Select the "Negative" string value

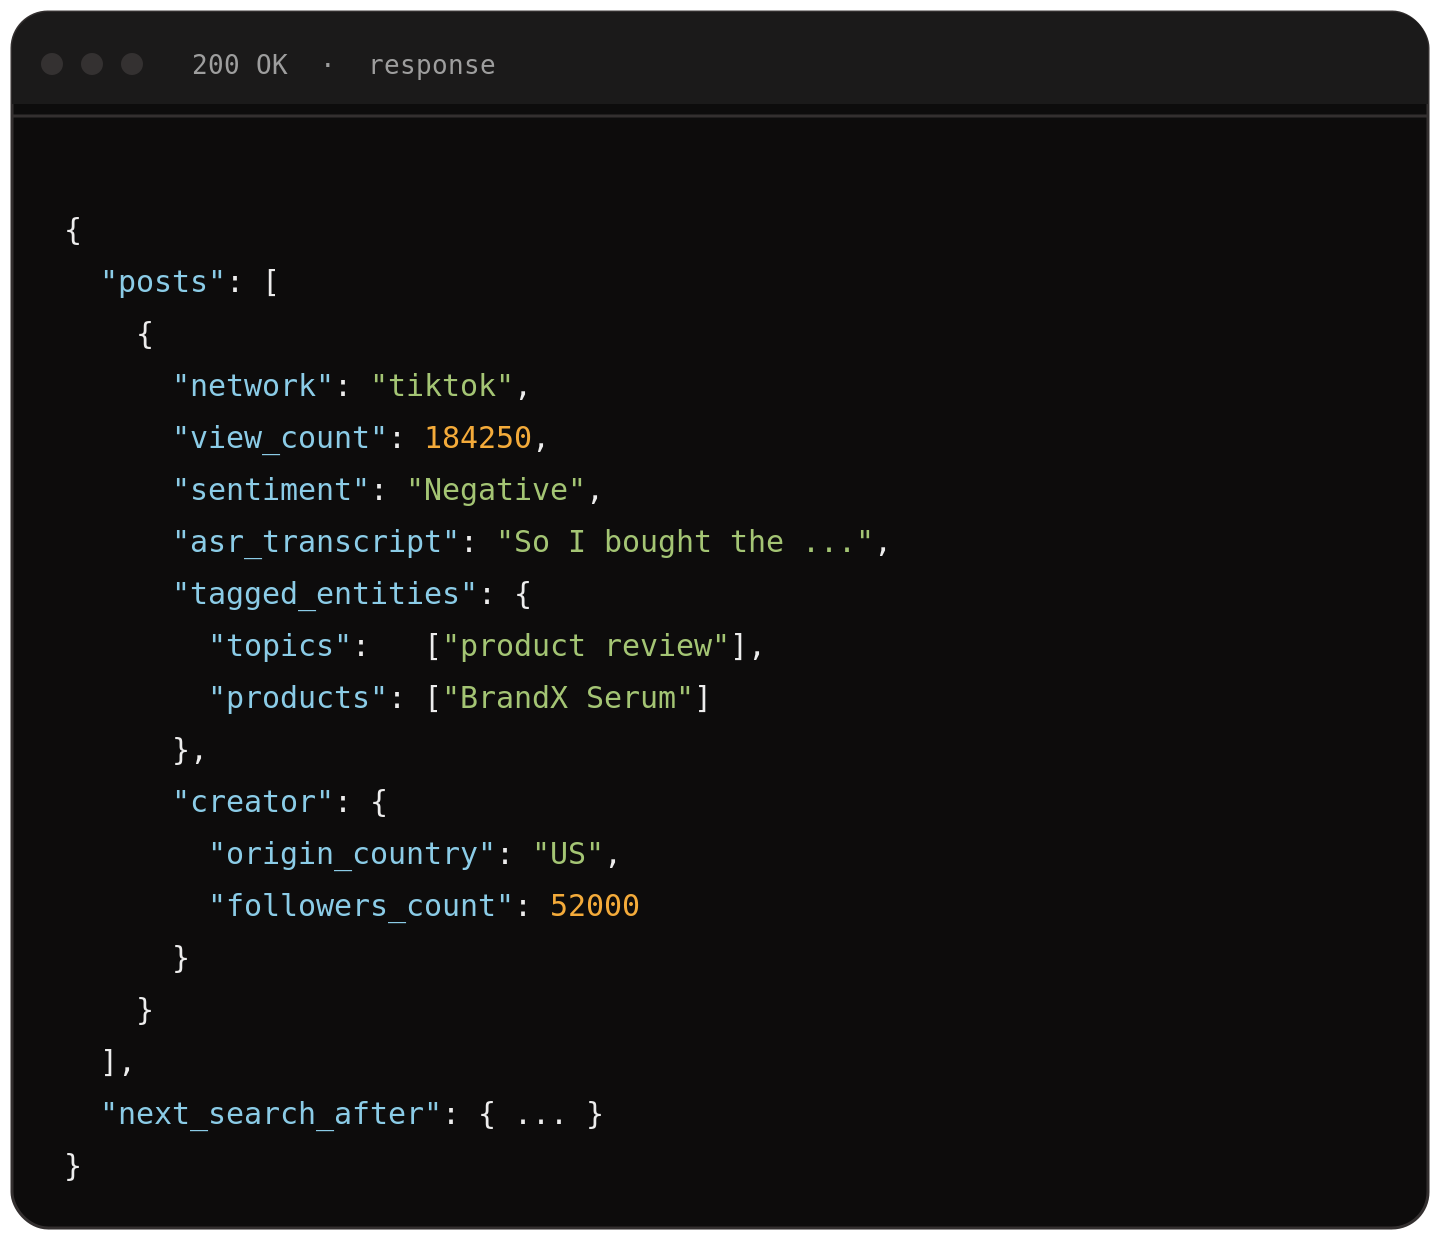tap(496, 490)
